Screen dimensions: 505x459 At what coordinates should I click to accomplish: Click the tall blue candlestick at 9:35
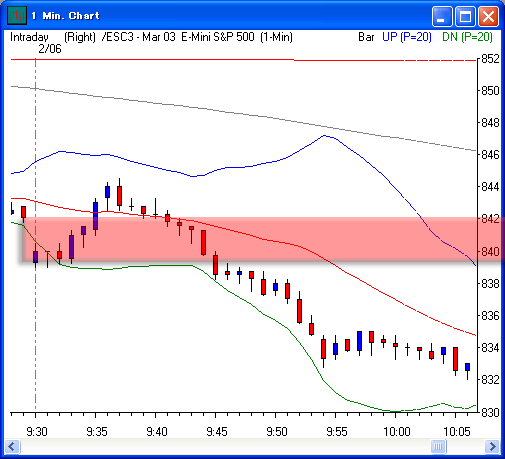(95, 216)
